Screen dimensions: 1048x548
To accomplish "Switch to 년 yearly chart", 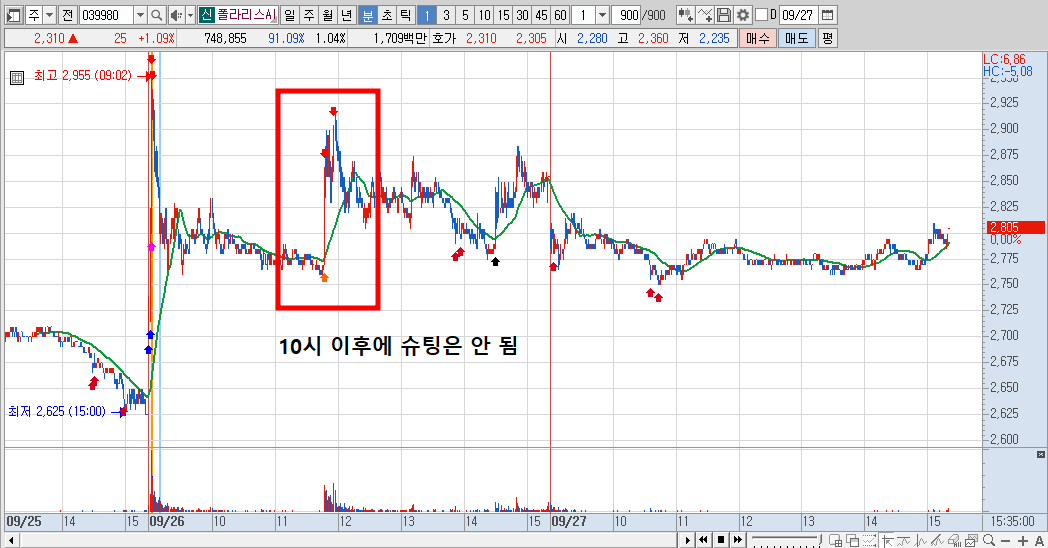I will [346, 15].
